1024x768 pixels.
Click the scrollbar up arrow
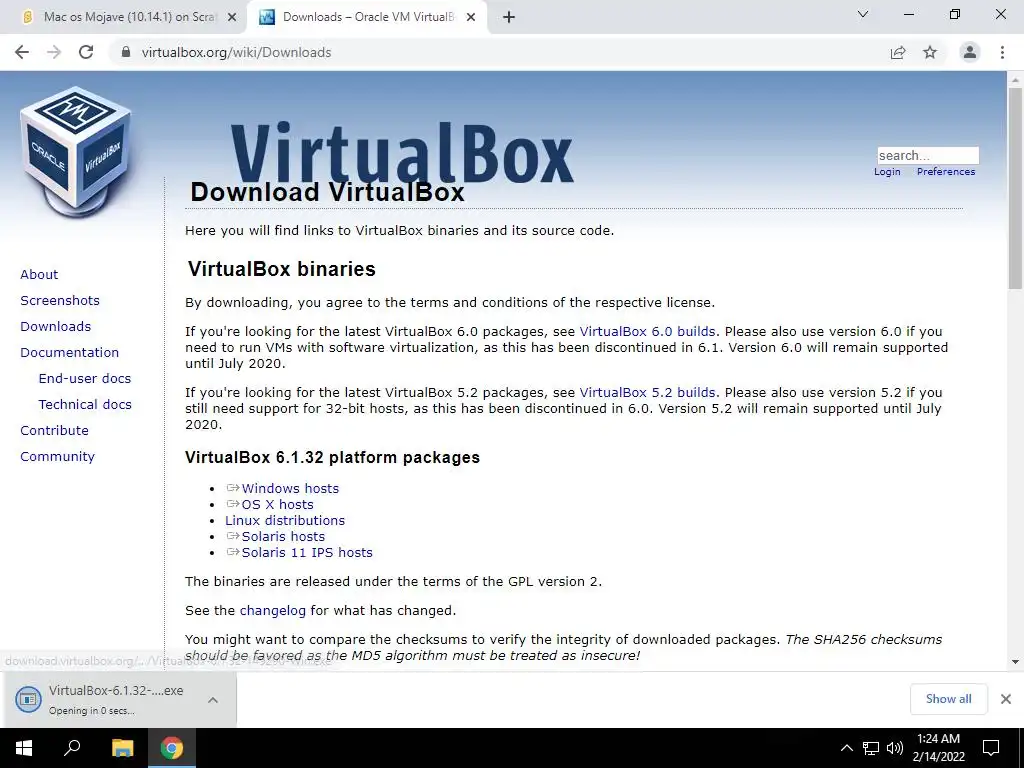[x=1015, y=80]
